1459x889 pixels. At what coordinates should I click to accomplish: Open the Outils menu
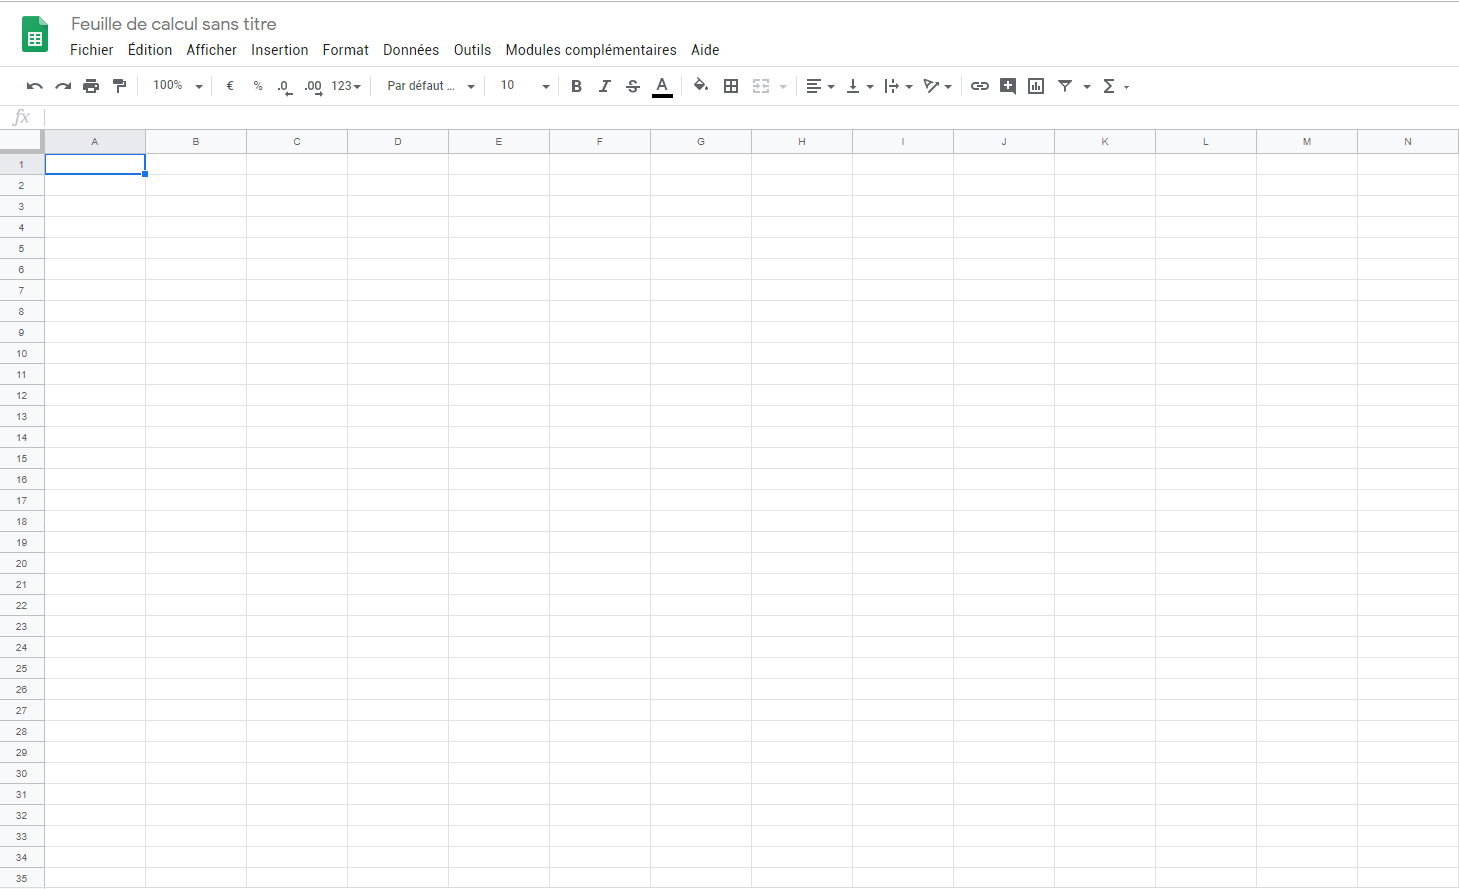(x=472, y=50)
